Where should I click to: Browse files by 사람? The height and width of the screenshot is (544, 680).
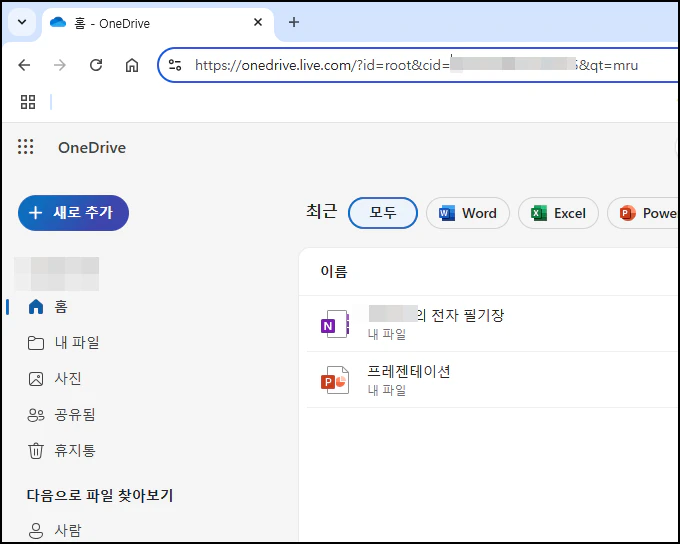pyautogui.click(x=55, y=530)
